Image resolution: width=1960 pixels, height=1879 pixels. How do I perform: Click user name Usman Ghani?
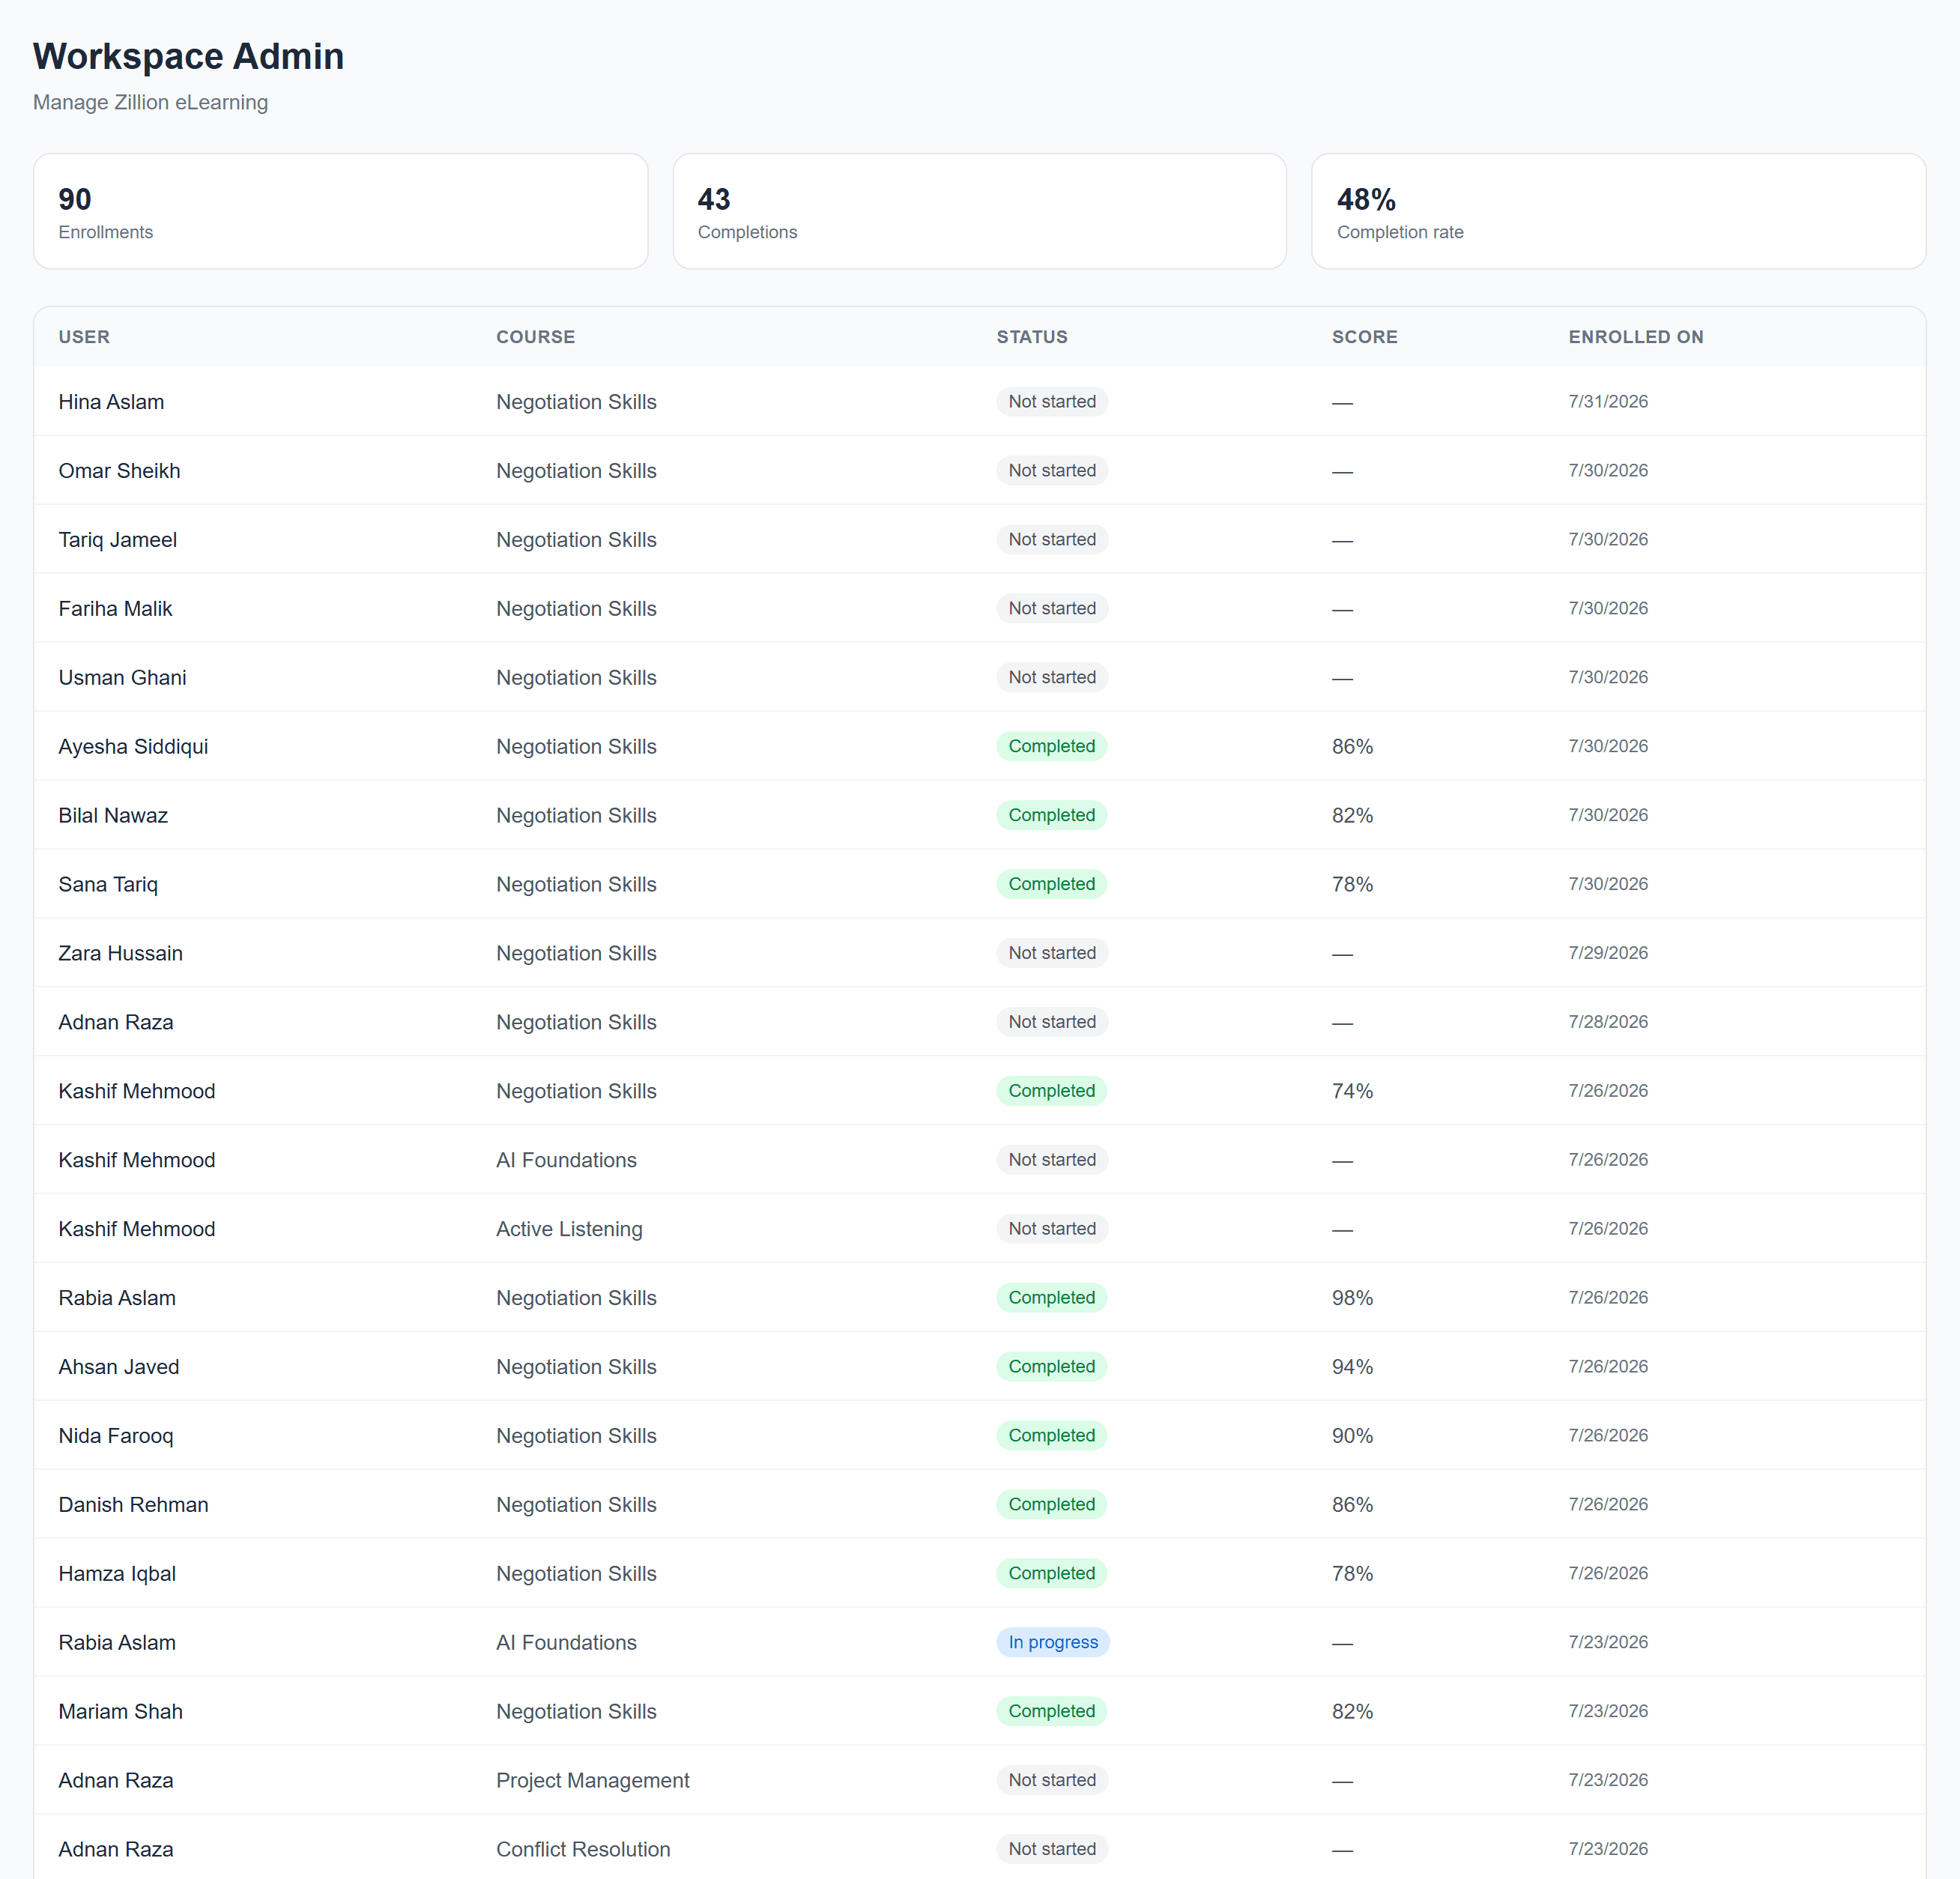click(x=122, y=678)
